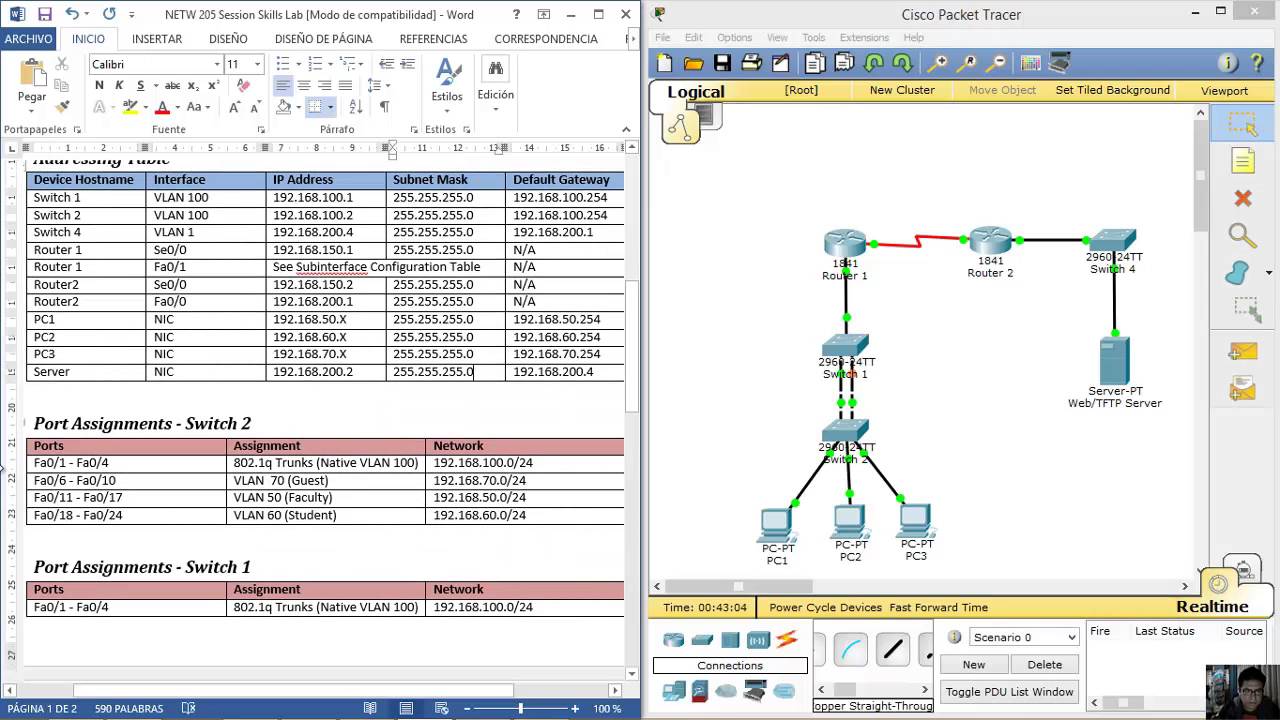Choose the red X Delete tool
Image resolution: width=1280 pixels, height=720 pixels.
tap(1242, 198)
